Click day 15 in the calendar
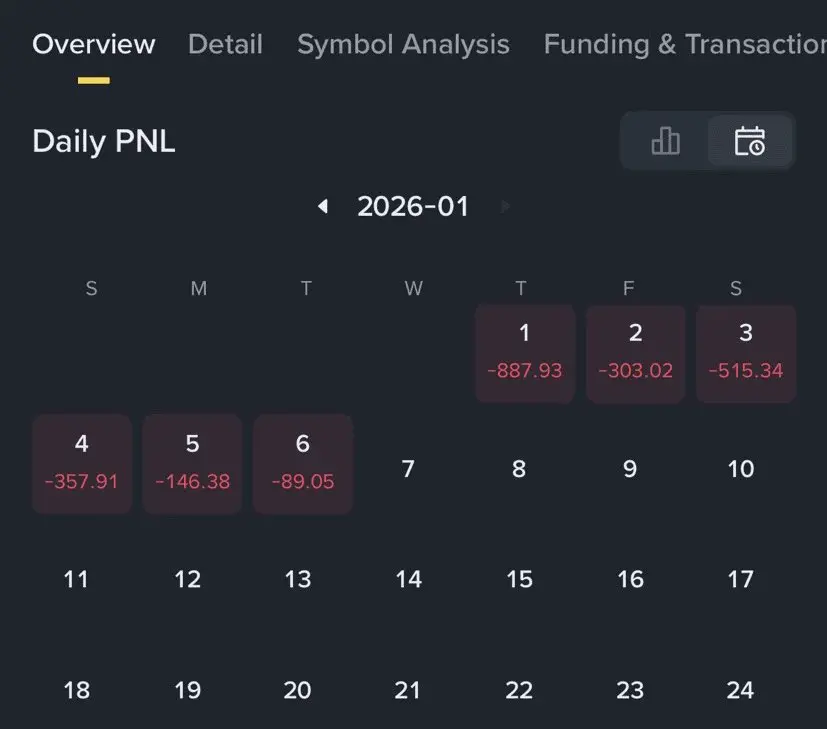The width and height of the screenshot is (827, 729). click(519, 579)
